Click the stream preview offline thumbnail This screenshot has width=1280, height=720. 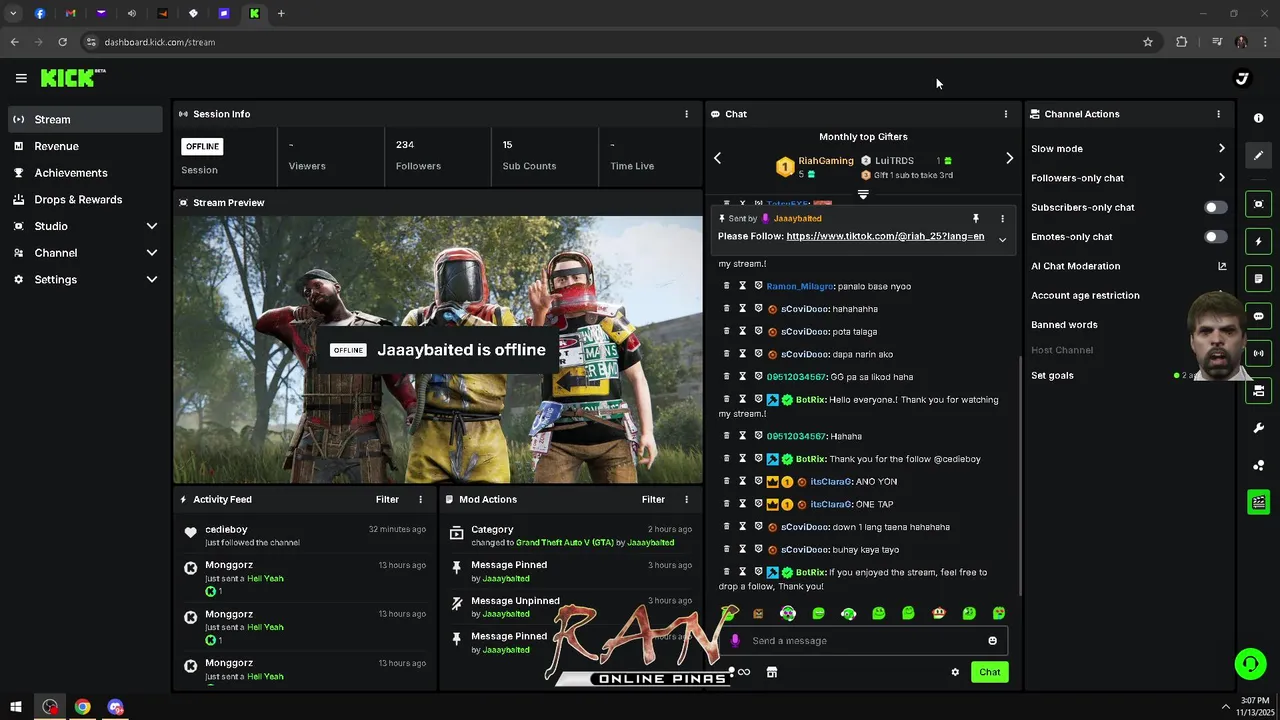click(x=438, y=350)
